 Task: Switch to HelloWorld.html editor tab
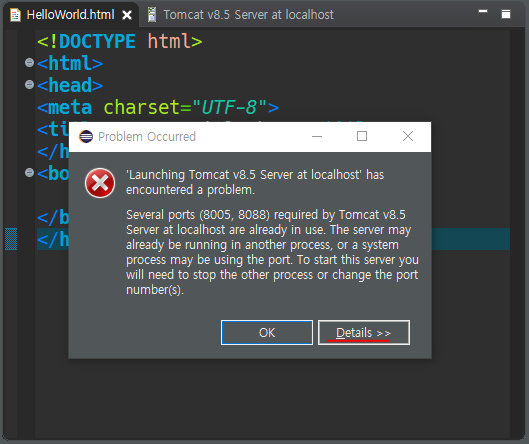pos(70,15)
